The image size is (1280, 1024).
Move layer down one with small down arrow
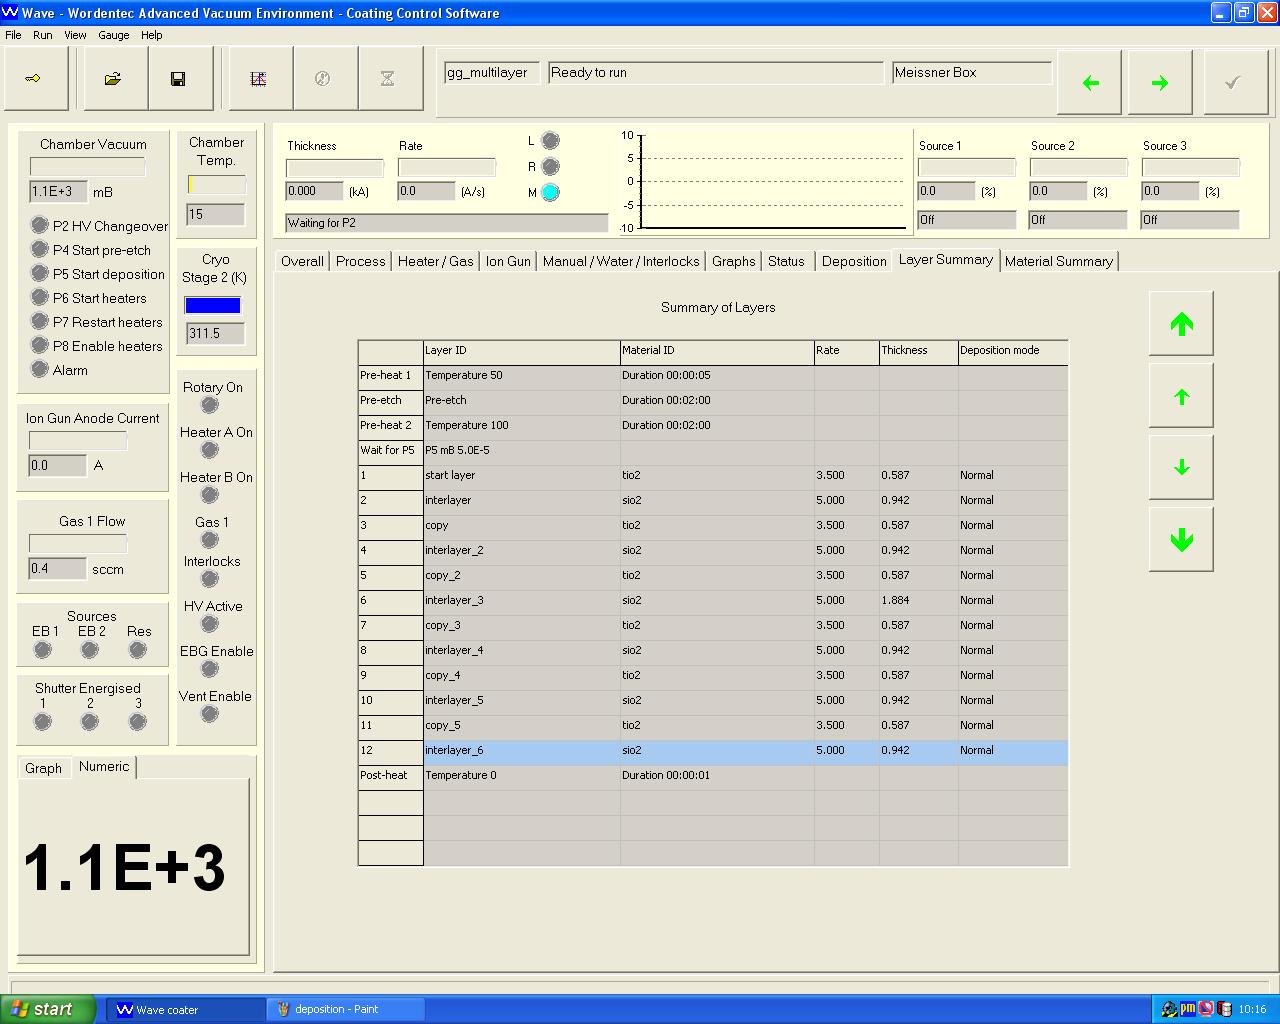(1181, 468)
